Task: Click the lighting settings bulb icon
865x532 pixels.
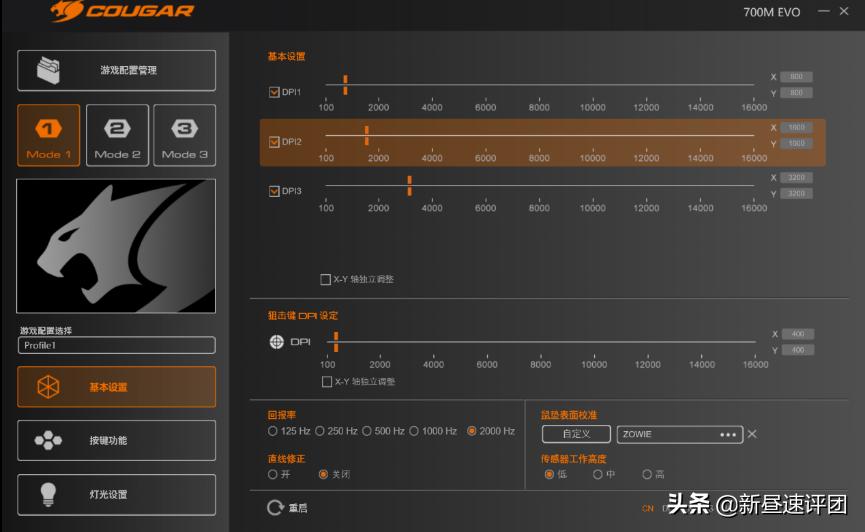Action: point(48,494)
